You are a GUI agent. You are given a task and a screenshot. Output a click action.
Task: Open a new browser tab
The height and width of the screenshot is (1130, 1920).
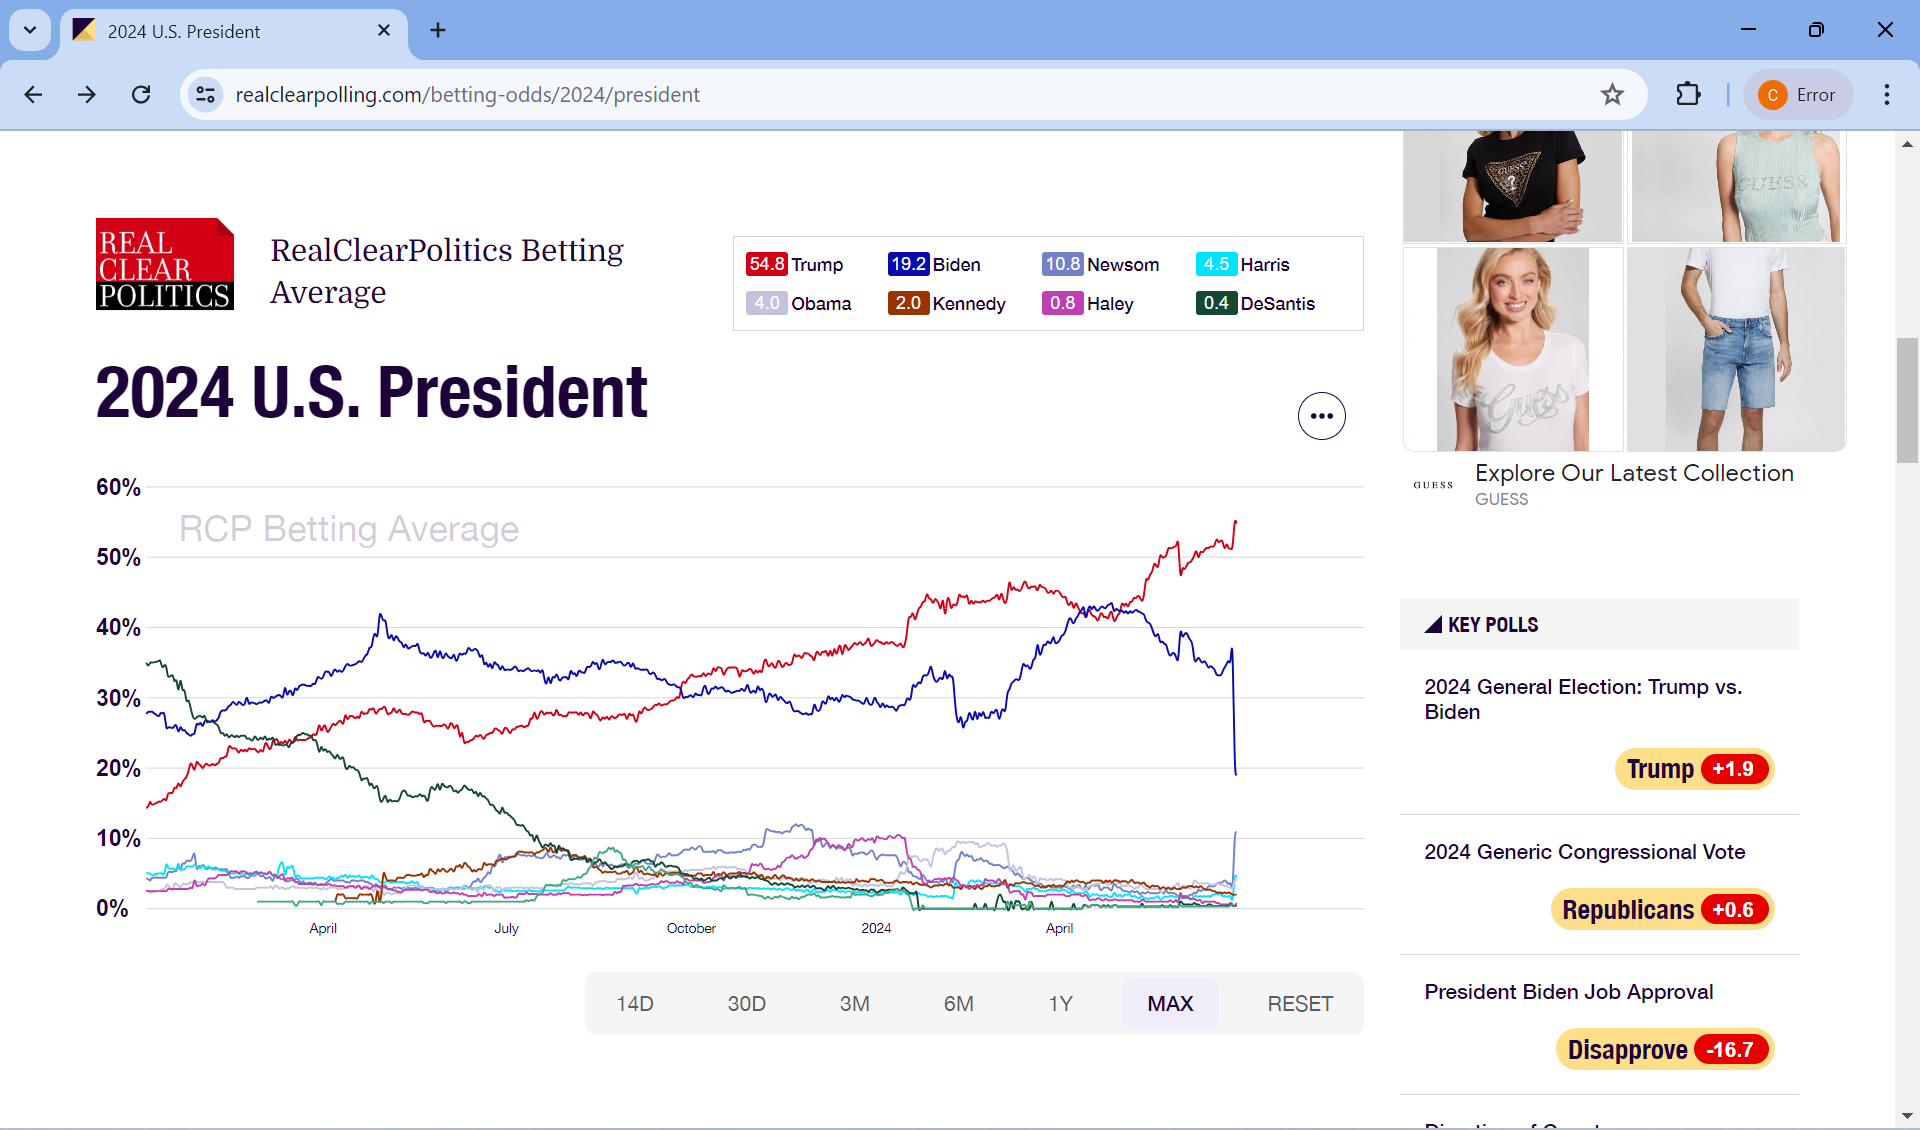point(438,30)
